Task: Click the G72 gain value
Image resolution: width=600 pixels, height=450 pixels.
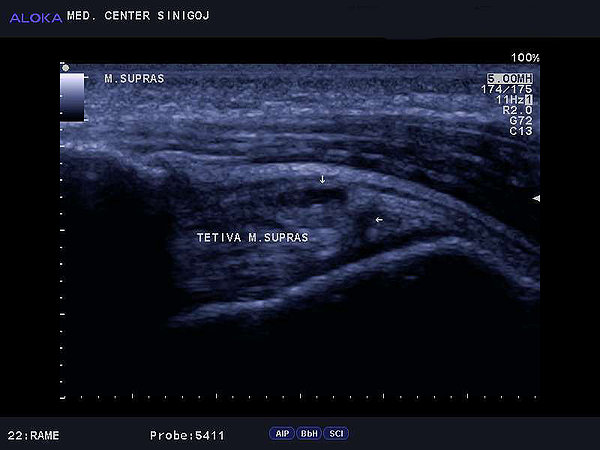Action: pyautogui.click(x=521, y=121)
